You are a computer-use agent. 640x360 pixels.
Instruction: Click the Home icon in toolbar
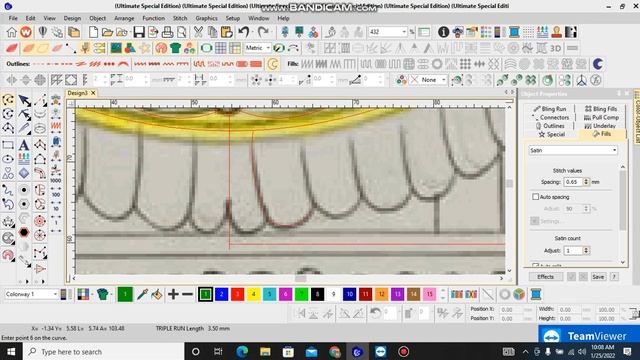coord(11,32)
